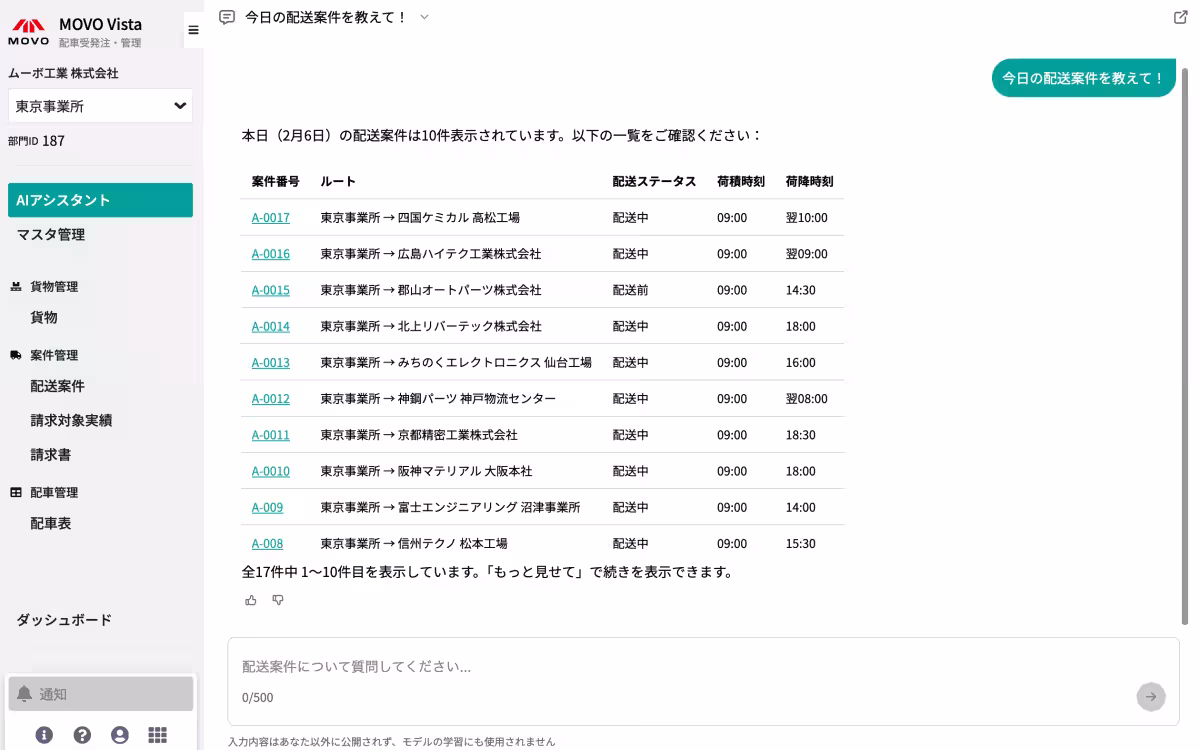Open the user account icon
This screenshot has width=1200, height=750.
[120, 734]
